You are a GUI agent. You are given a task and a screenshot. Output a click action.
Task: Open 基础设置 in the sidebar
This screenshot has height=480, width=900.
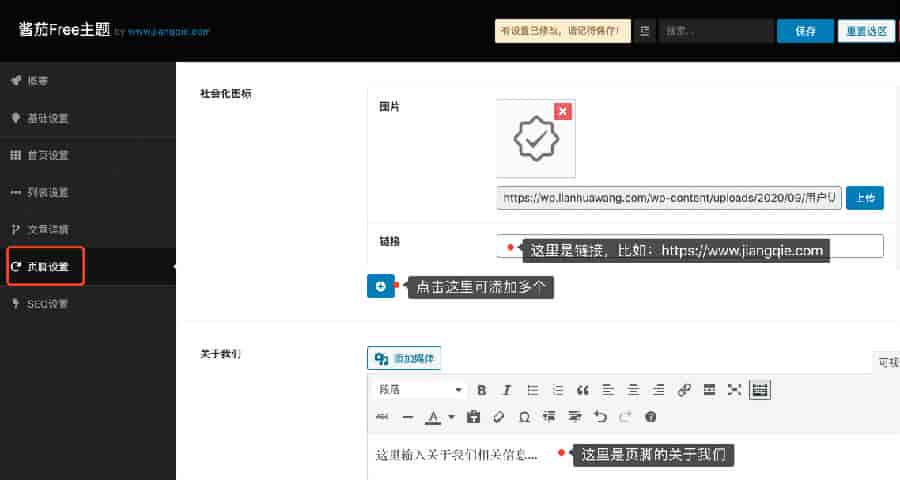point(48,118)
